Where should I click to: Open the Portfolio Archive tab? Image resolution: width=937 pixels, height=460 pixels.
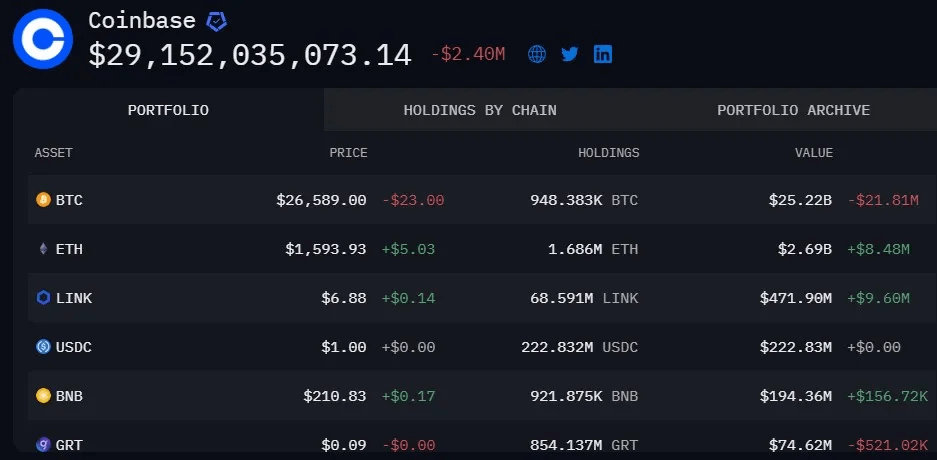click(793, 110)
